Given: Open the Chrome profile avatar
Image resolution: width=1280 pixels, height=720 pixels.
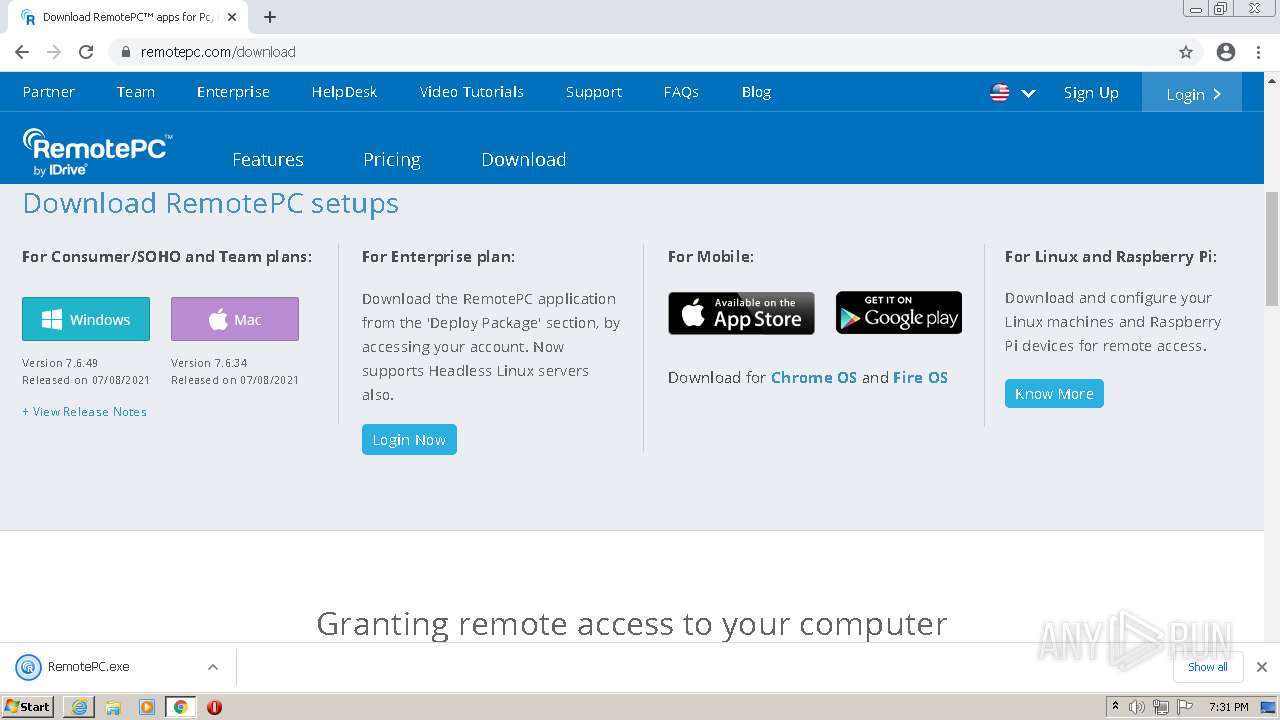Looking at the screenshot, I should (x=1226, y=52).
